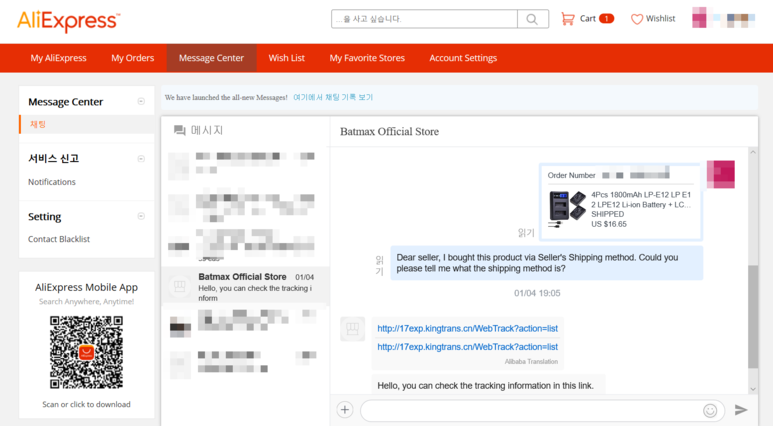Image resolution: width=773 pixels, height=426 pixels.
Task: Click the AliExpress app QR code
Action: [86, 352]
